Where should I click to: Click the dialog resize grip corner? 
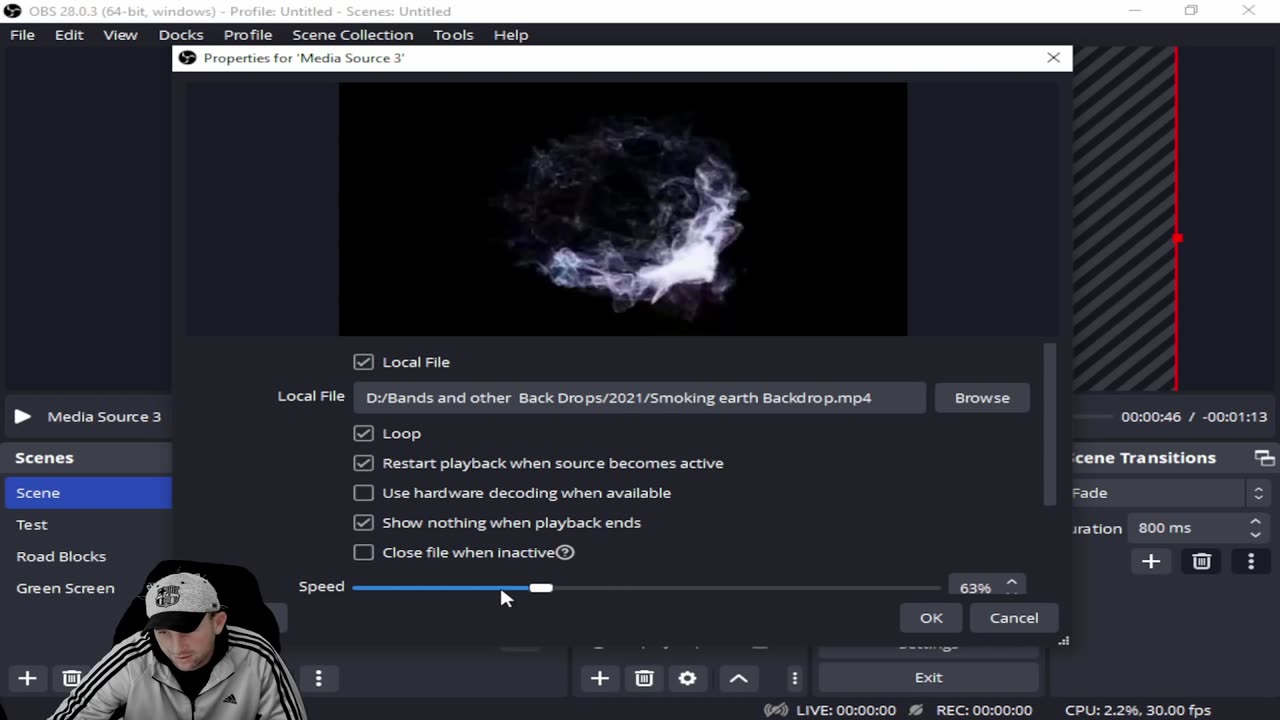[x=1064, y=641]
